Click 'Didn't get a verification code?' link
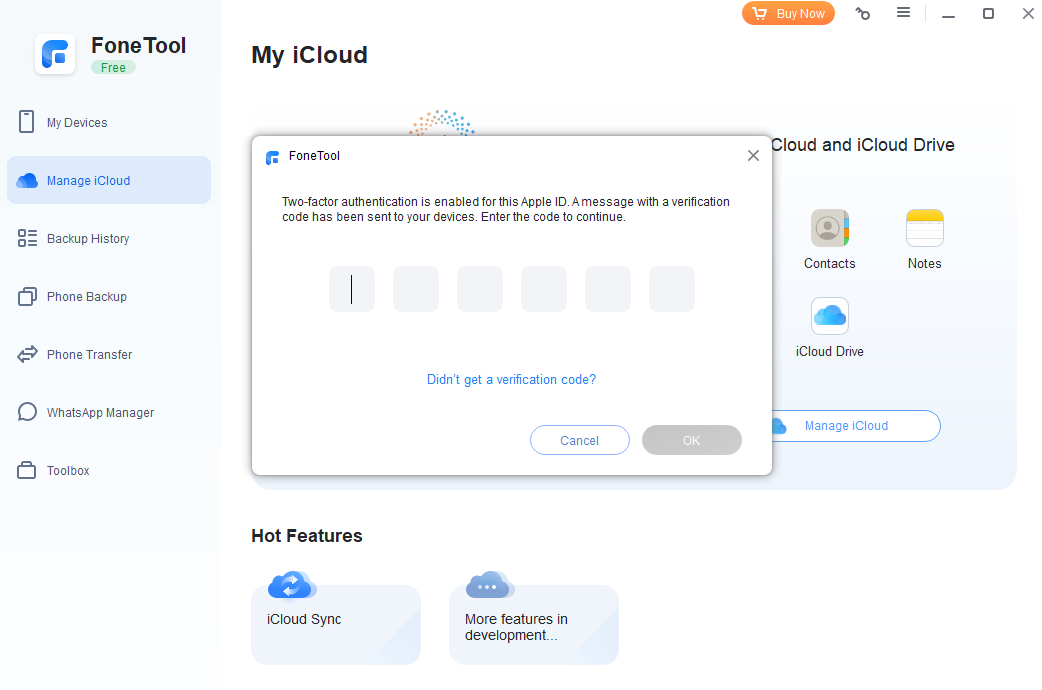The height and width of the screenshot is (690, 1042). (x=510, y=379)
